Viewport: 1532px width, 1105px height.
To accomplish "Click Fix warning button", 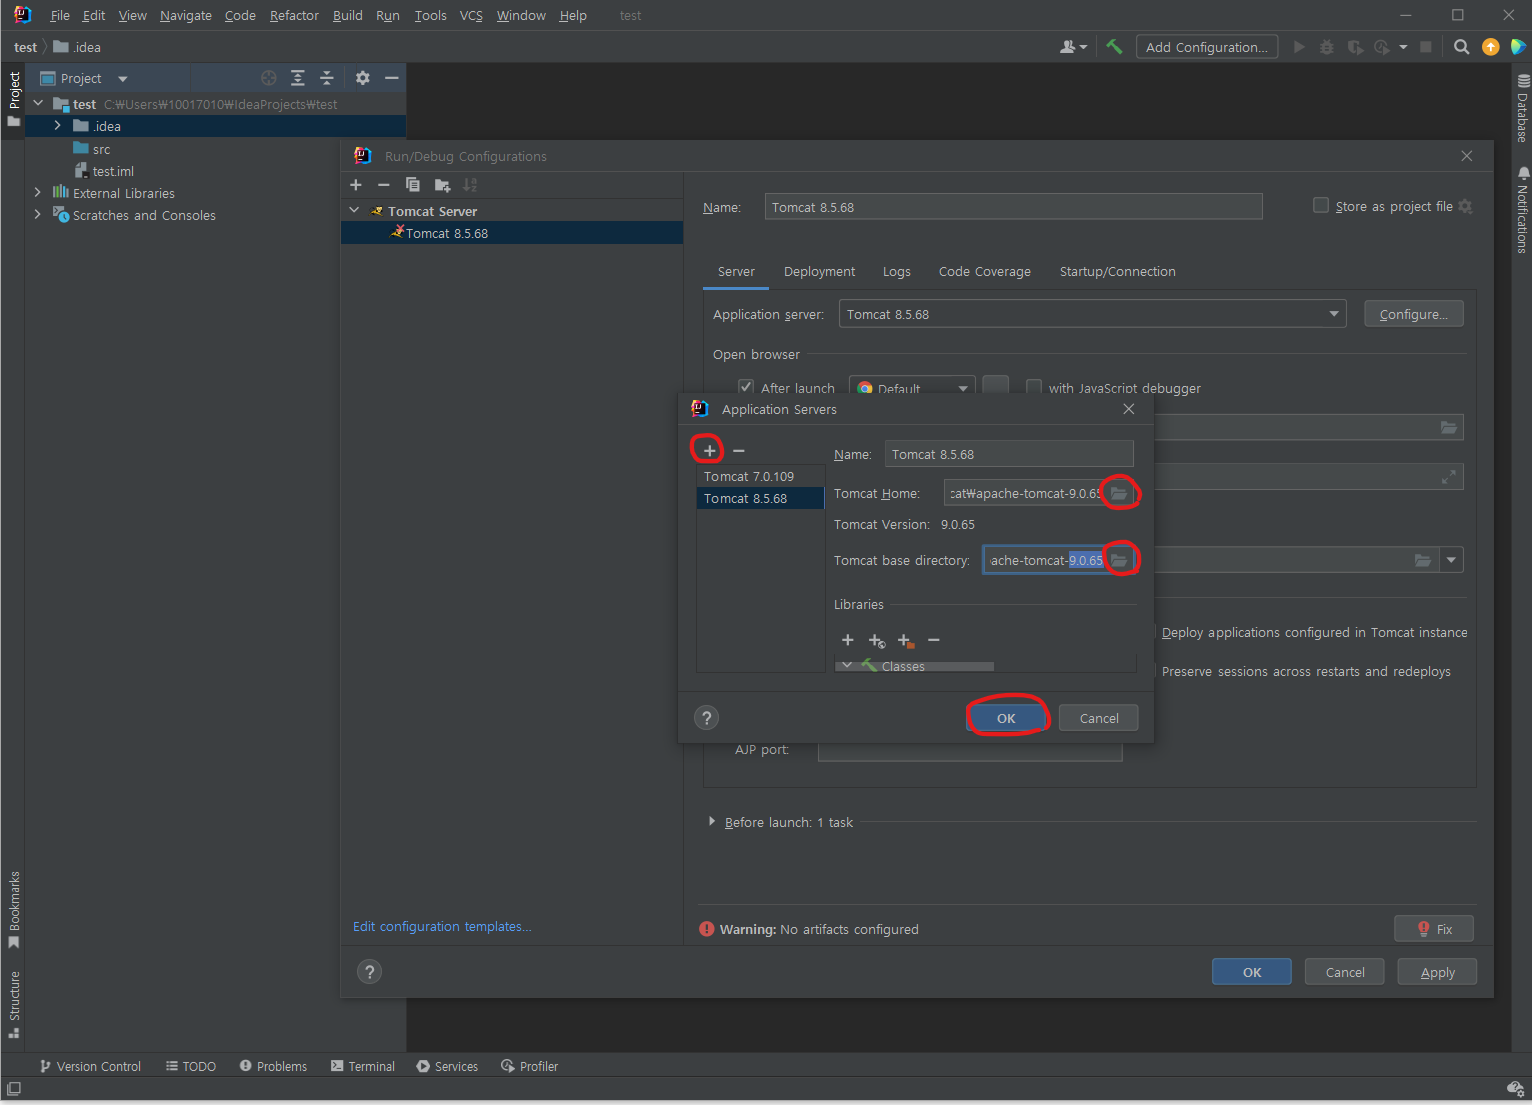I will click(1434, 929).
